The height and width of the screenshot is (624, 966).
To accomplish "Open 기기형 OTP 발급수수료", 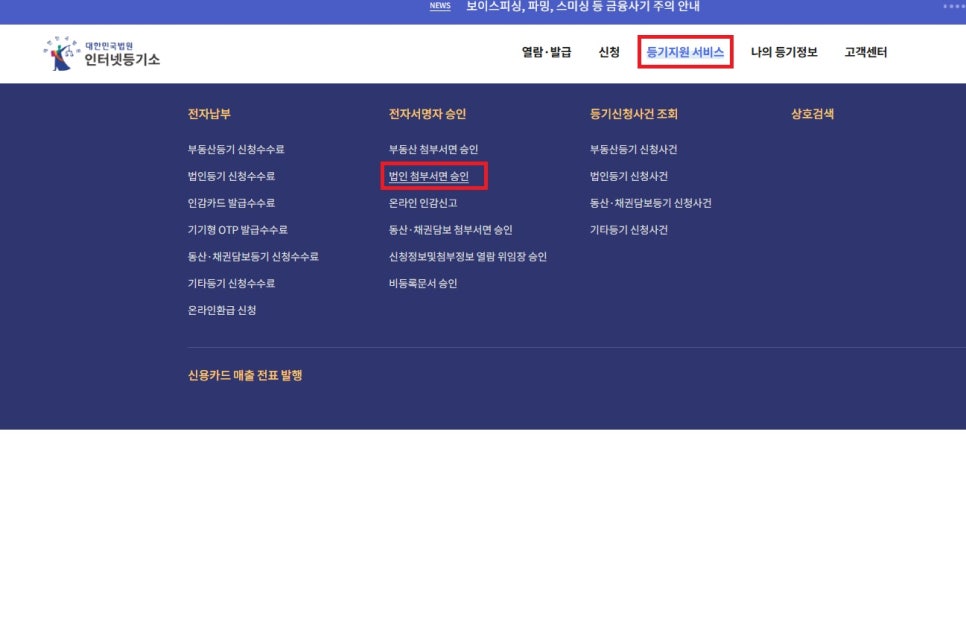I will pyautogui.click(x=237, y=230).
